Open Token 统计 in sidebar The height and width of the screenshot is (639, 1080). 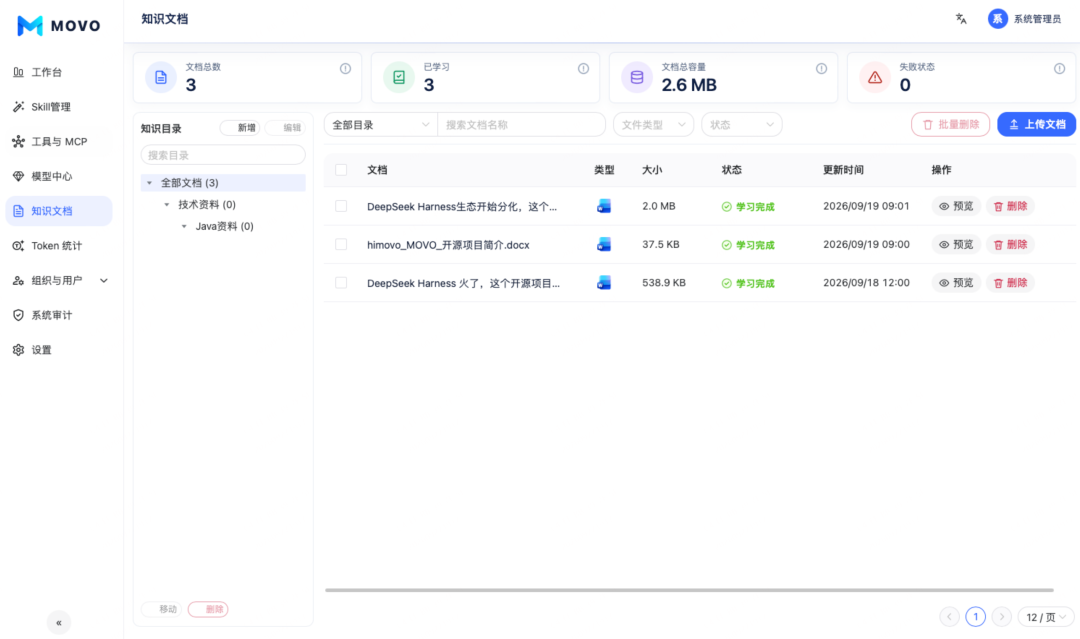(59, 246)
